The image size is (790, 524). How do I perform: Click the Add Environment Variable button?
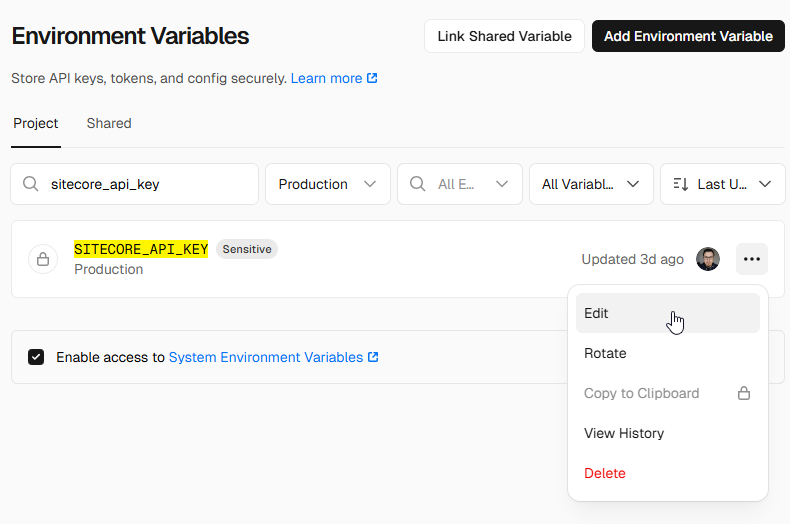688,36
